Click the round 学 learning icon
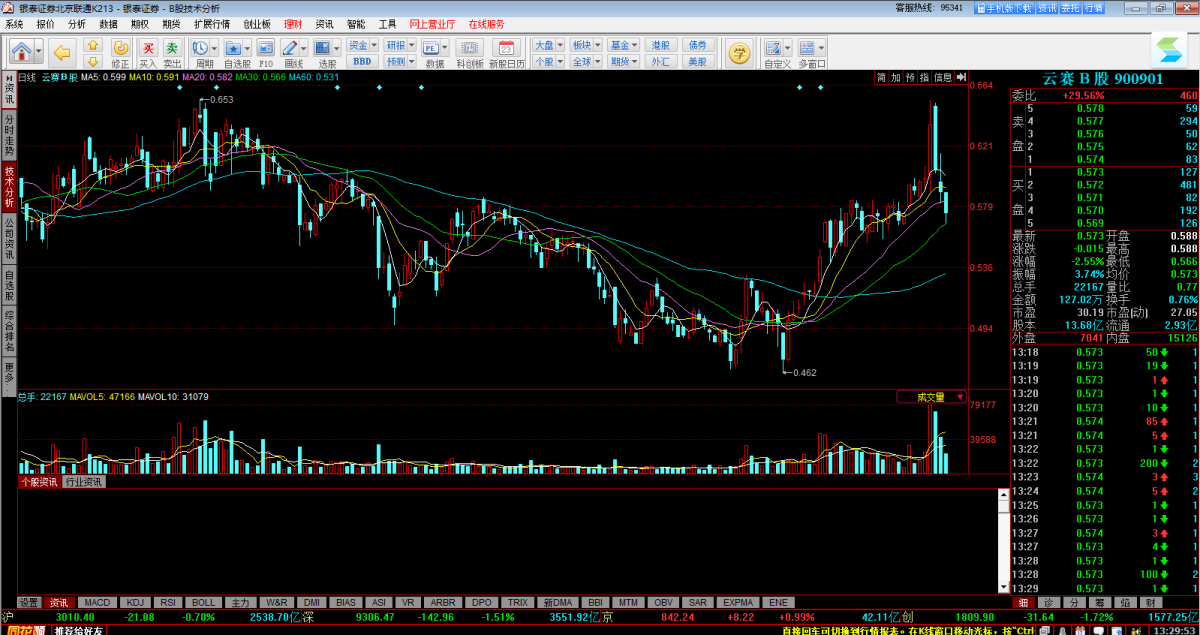Image resolution: width=1200 pixels, height=635 pixels. click(740, 52)
